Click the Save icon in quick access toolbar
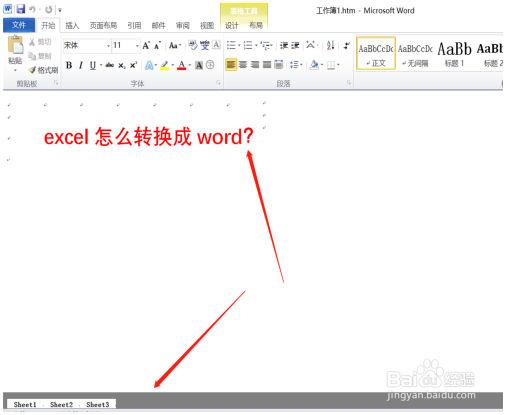The image size is (506, 415). point(21,9)
